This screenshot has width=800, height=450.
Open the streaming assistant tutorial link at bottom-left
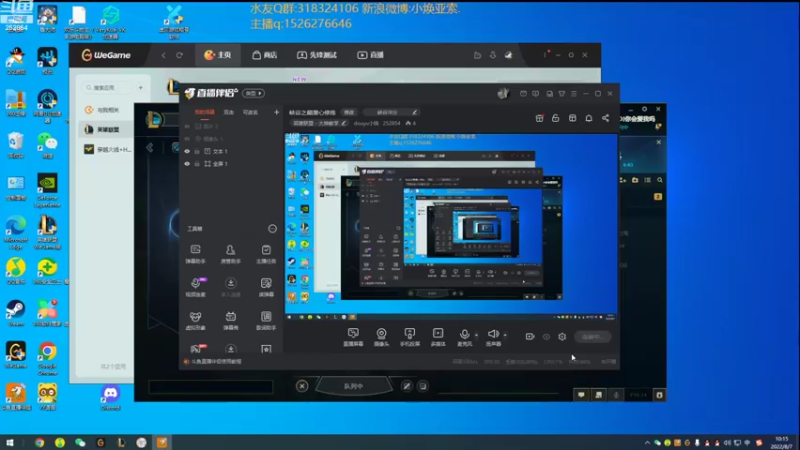(x=213, y=361)
